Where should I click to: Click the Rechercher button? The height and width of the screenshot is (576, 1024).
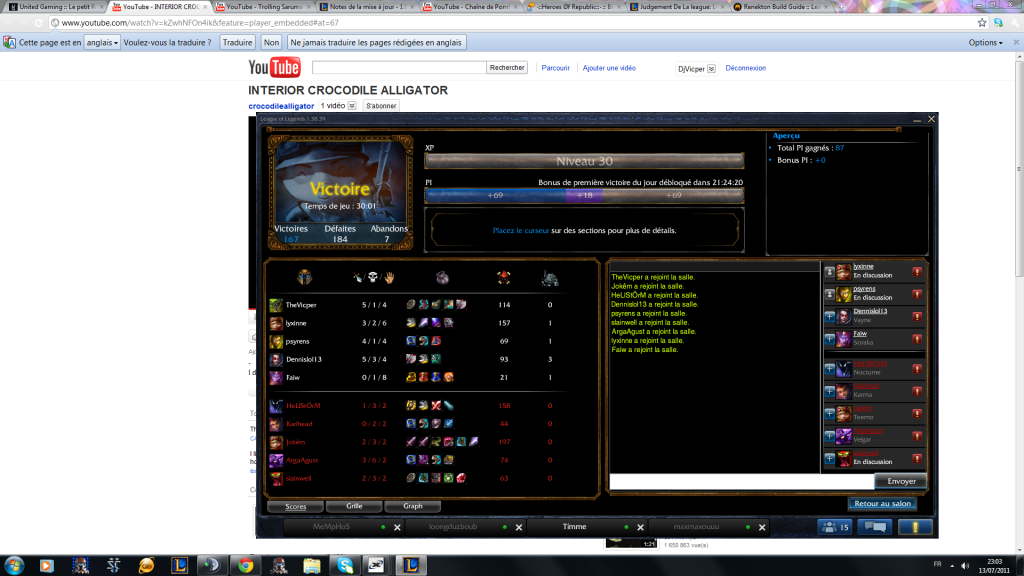point(507,67)
